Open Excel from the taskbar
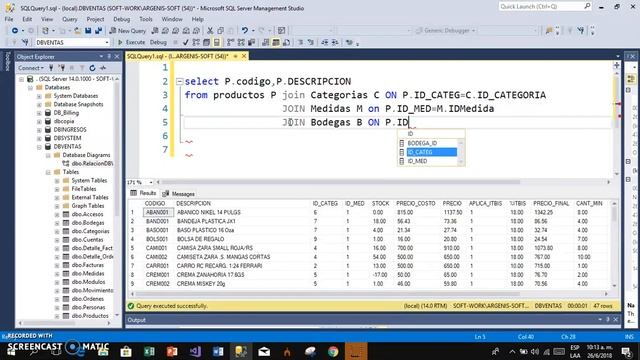 coord(149,351)
